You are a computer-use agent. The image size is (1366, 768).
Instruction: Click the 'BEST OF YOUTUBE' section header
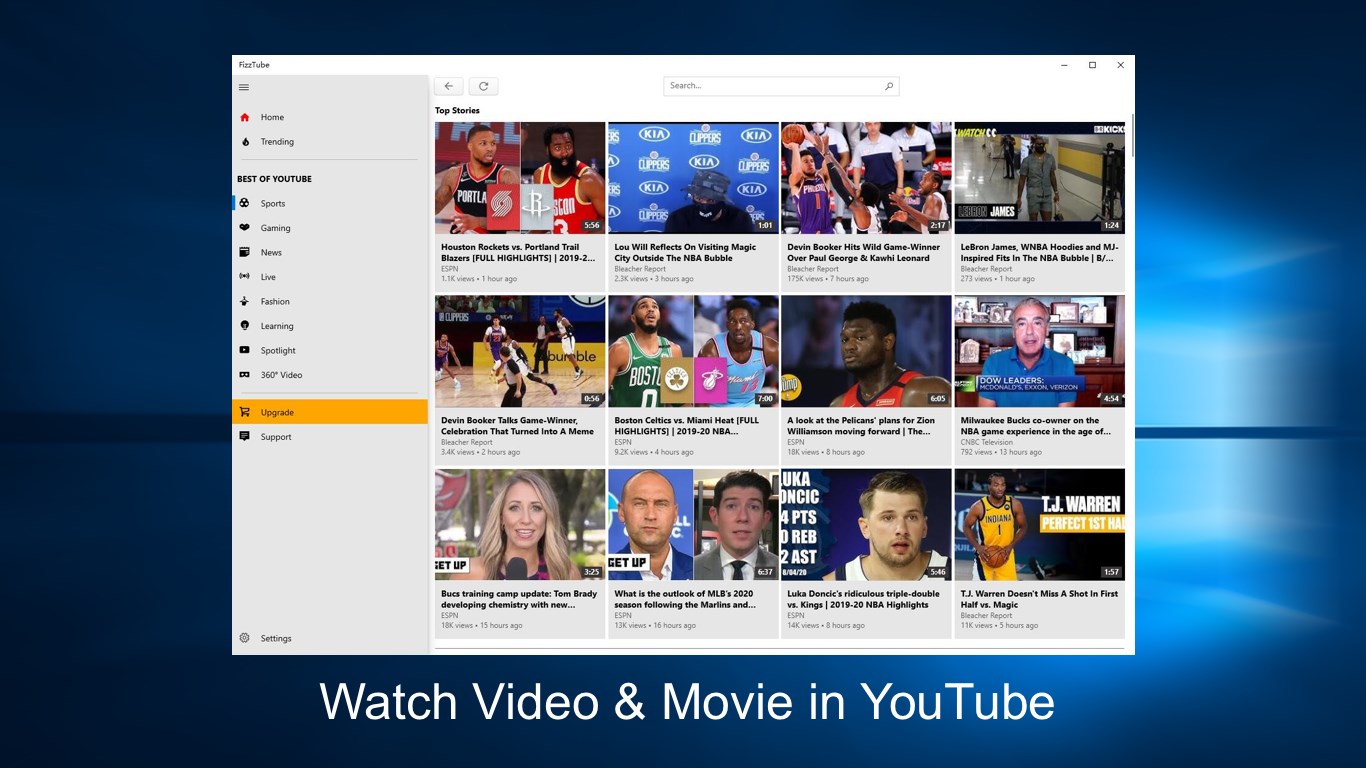pyautogui.click(x=274, y=179)
